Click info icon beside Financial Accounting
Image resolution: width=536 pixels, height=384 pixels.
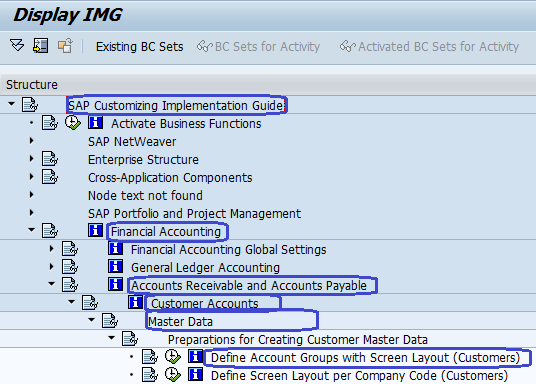[x=95, y=230]
